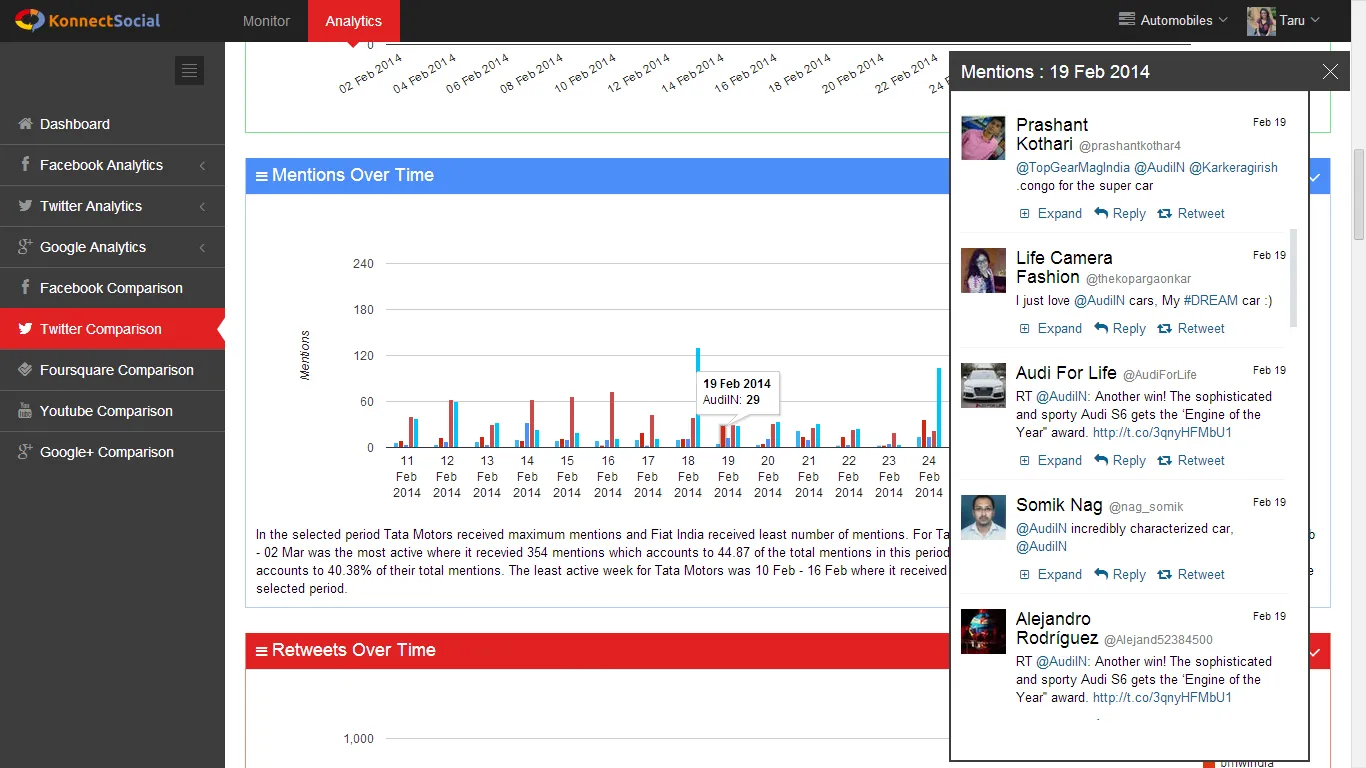Click the Retweet icon on Somik Nag's tweet
Screen dimensions: 1366x768
click(1164, 575)
